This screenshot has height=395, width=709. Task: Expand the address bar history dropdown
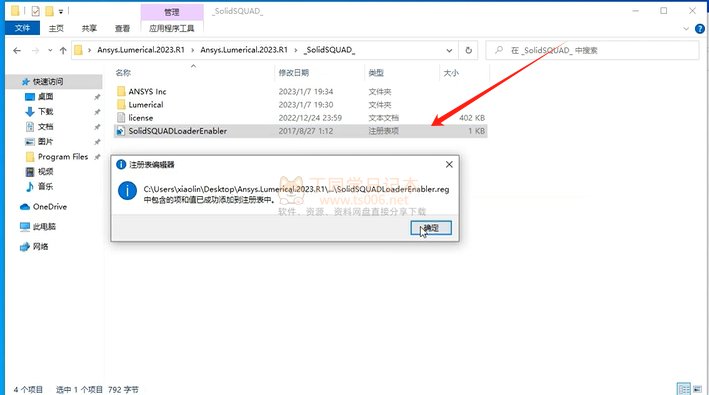pos(449,50)
